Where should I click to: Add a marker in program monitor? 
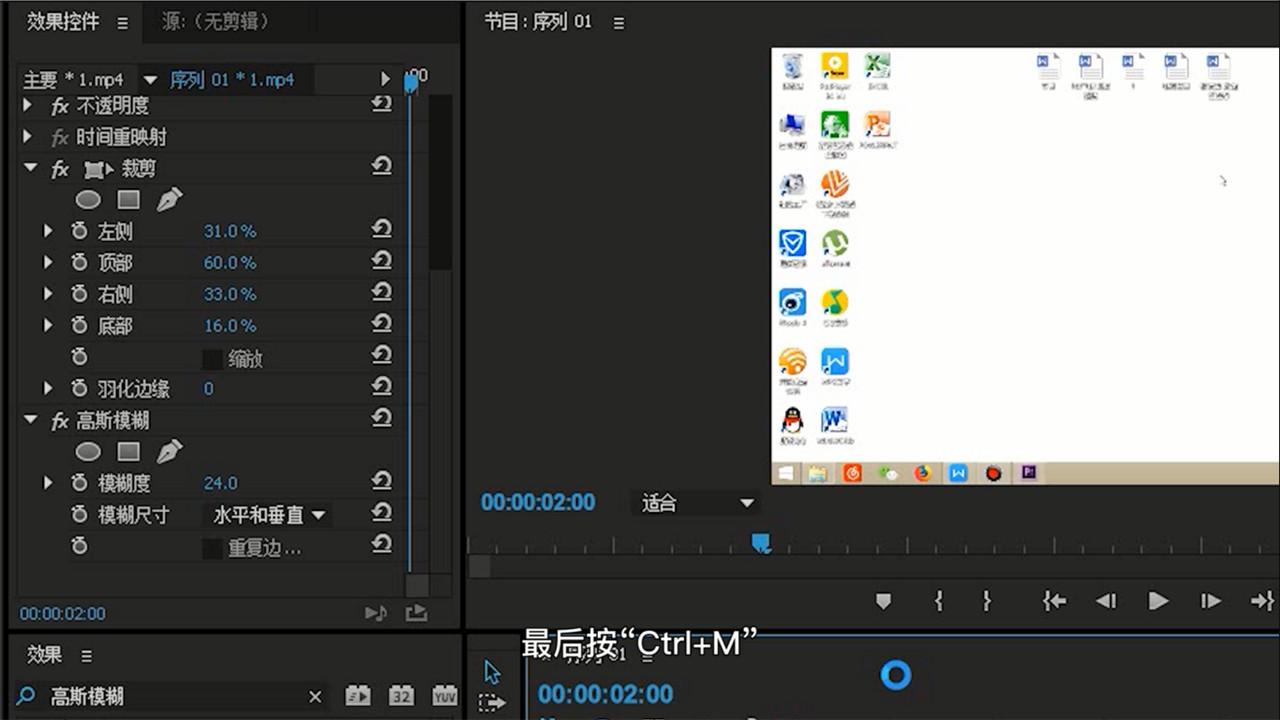pyautogui.click(x=883, y=601)
